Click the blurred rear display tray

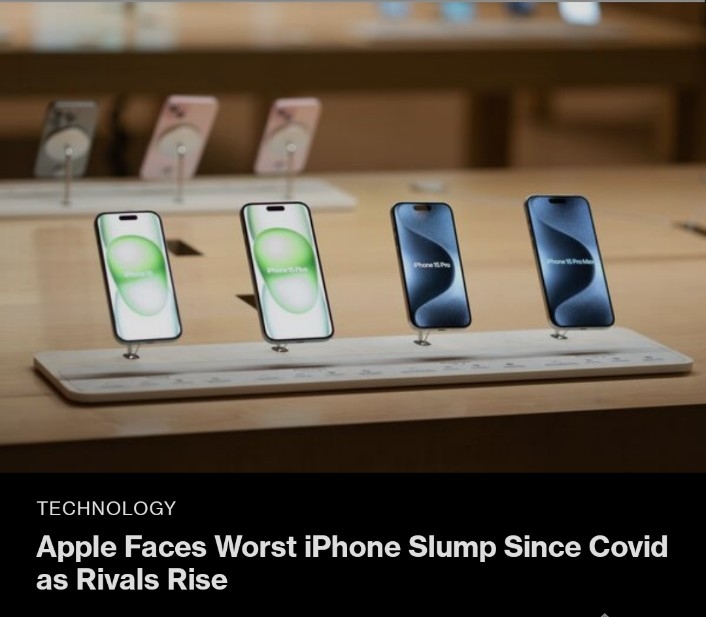click(x=178, y=195)
